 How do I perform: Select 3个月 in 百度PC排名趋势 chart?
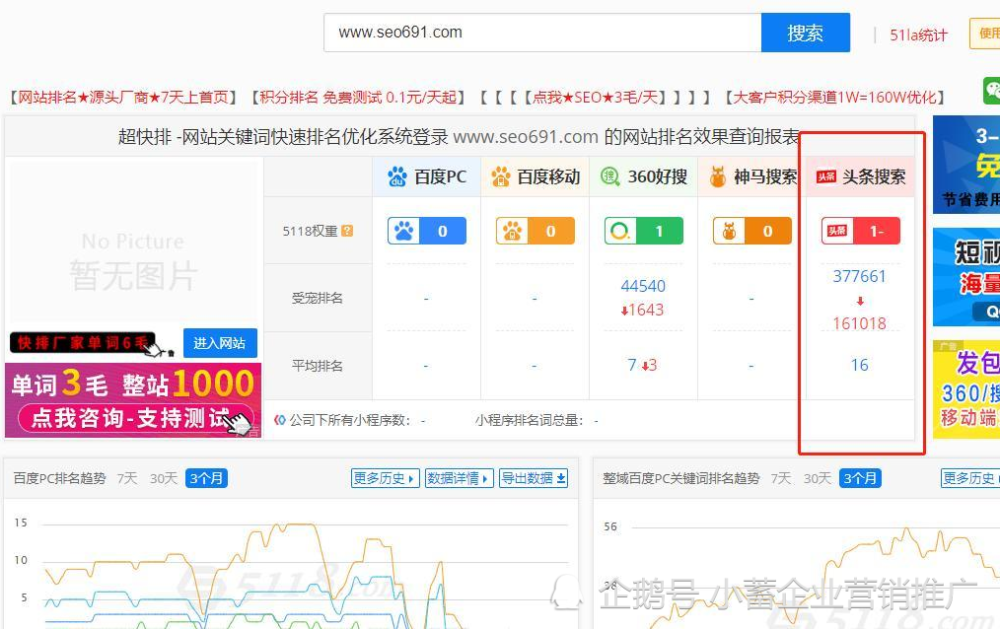pos(207,478)
